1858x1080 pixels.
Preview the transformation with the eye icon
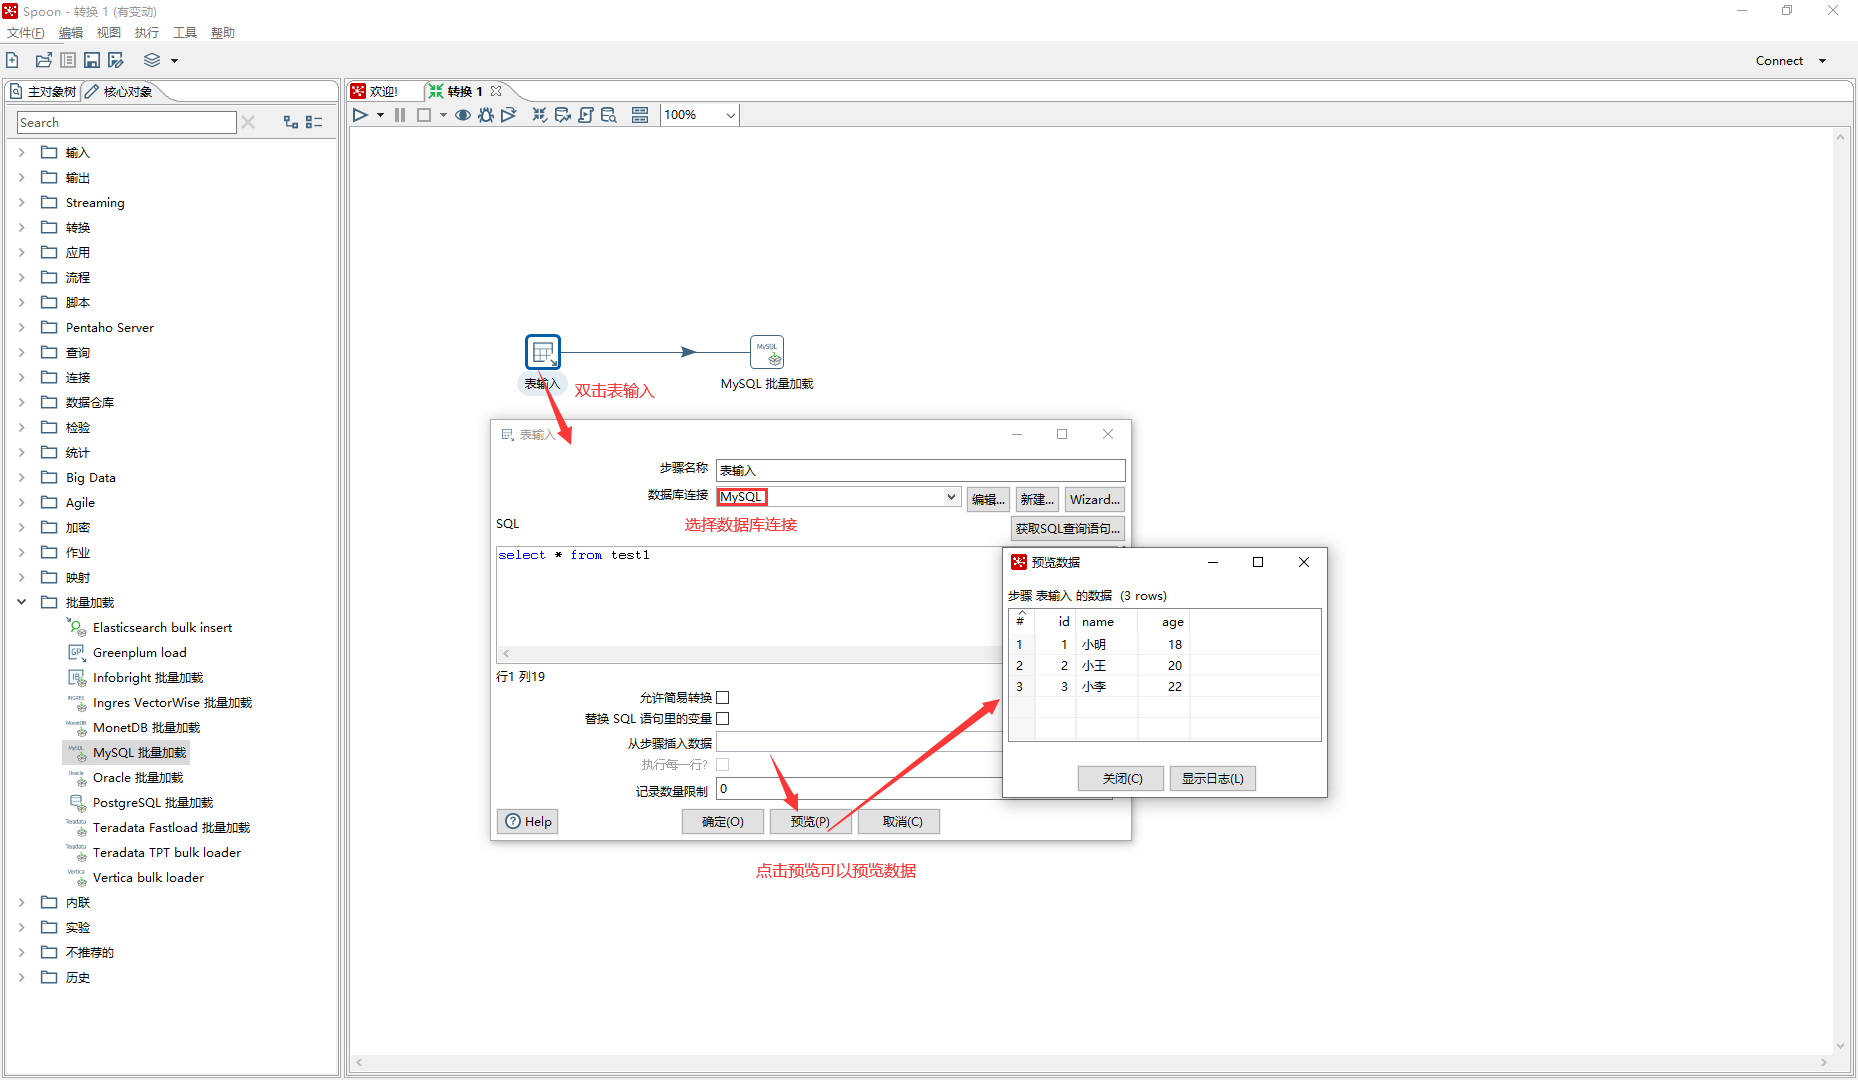tap(463, 115)
